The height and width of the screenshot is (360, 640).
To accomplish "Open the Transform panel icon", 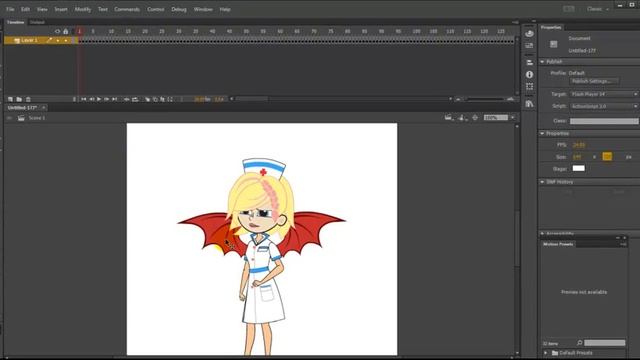I will click(529, 87).
